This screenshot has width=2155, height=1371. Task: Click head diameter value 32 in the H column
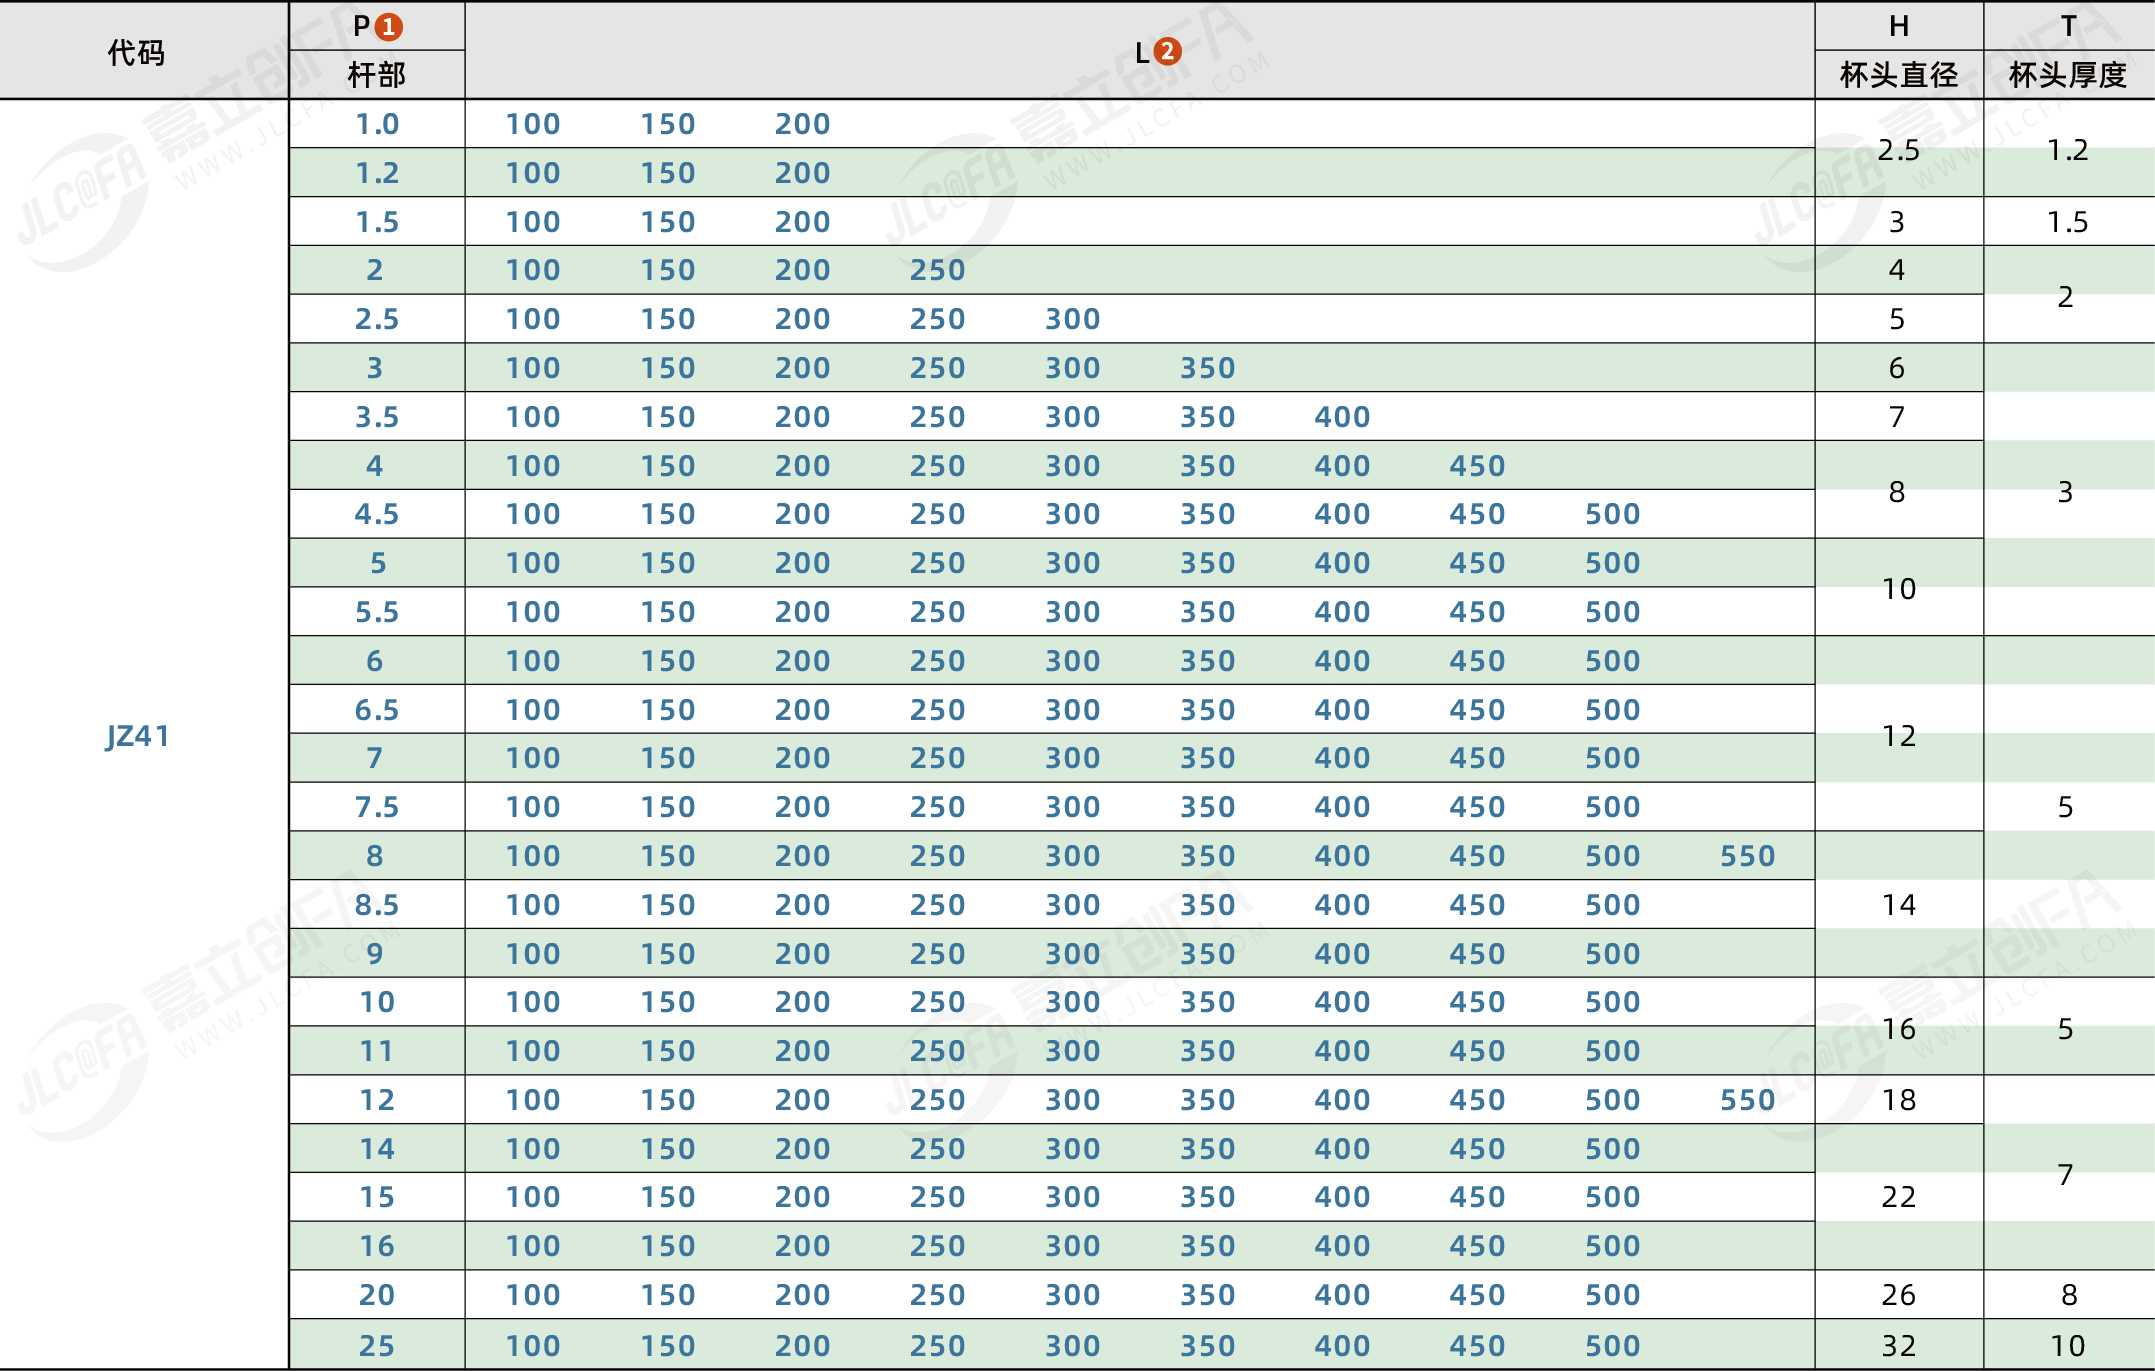(x=1898, y=1345)
